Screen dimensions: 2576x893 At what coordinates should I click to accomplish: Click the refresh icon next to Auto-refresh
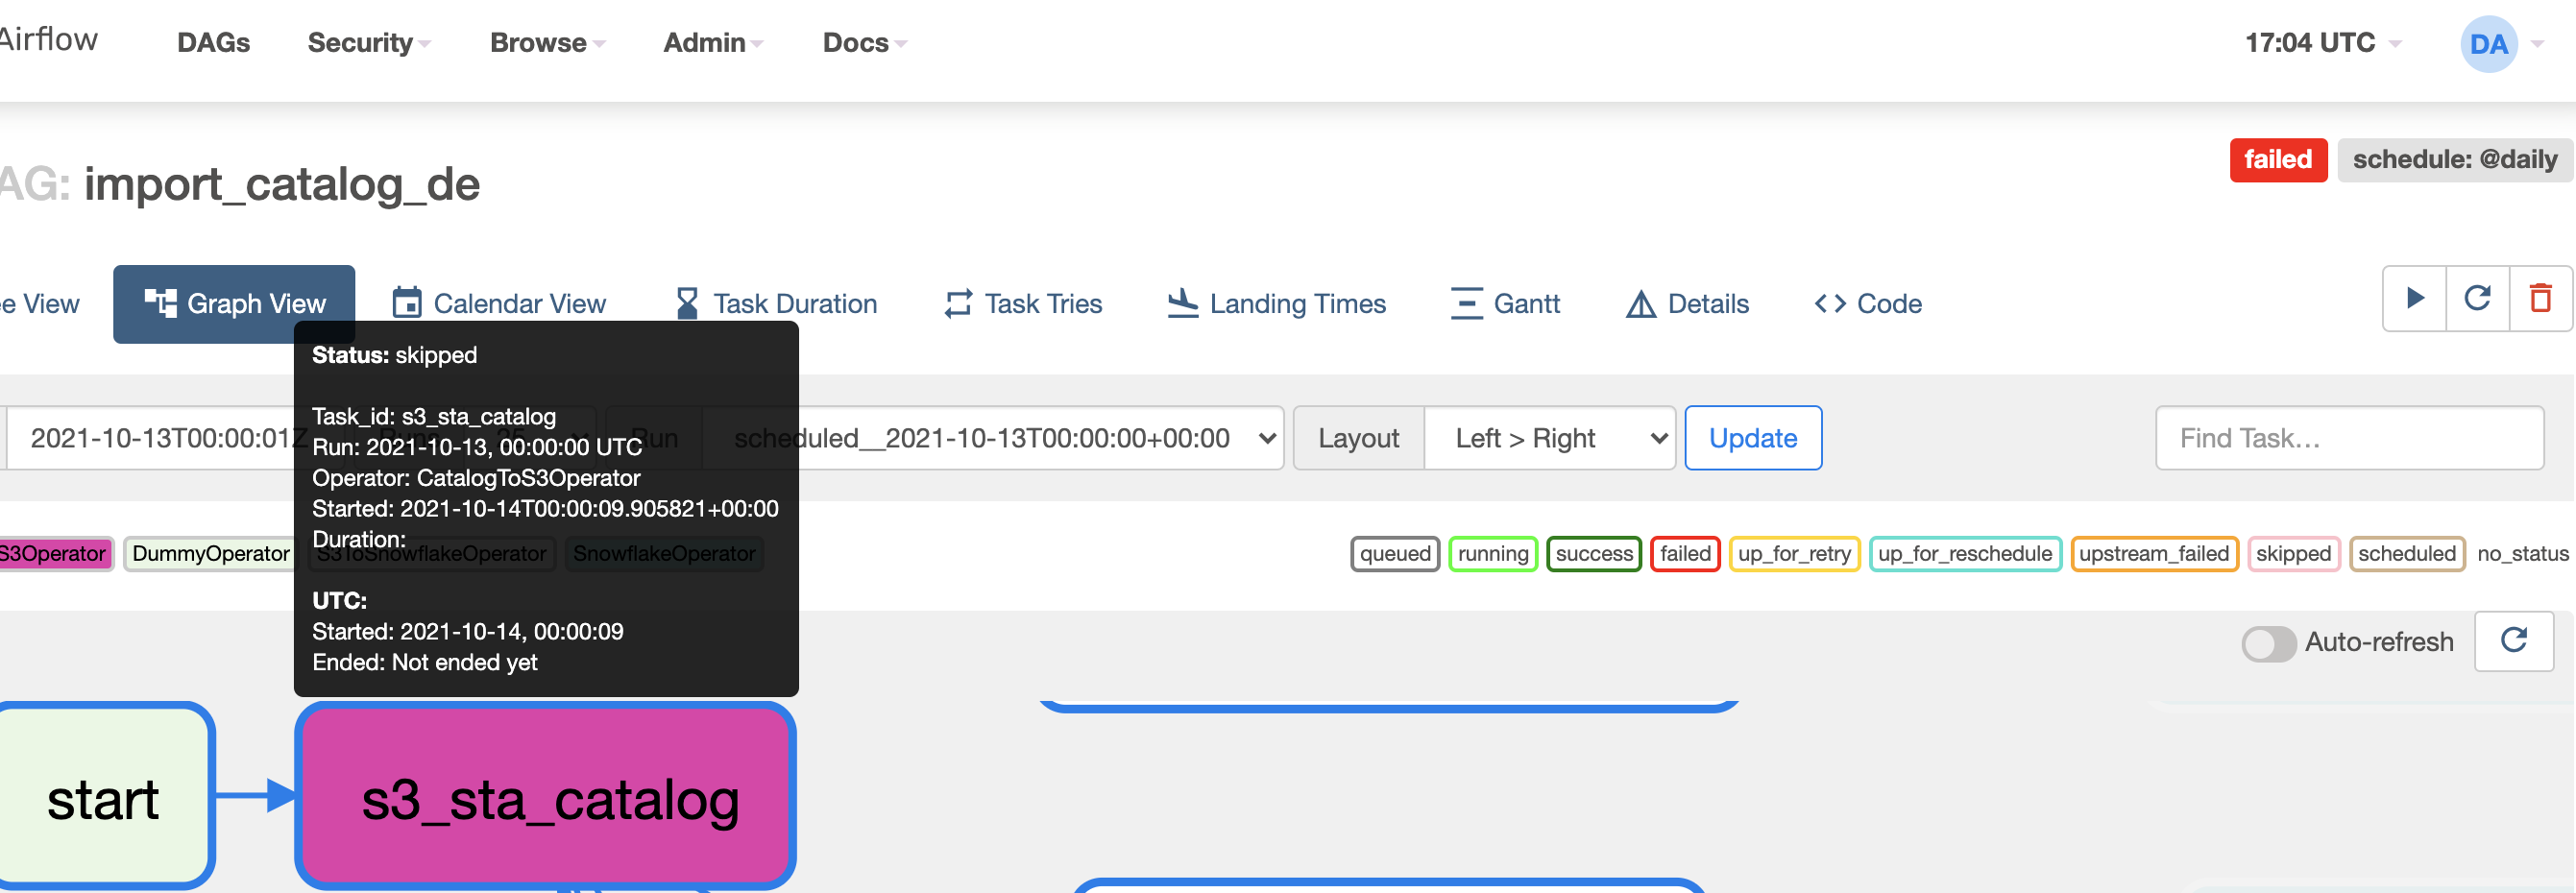click(x=2514, y=641)
